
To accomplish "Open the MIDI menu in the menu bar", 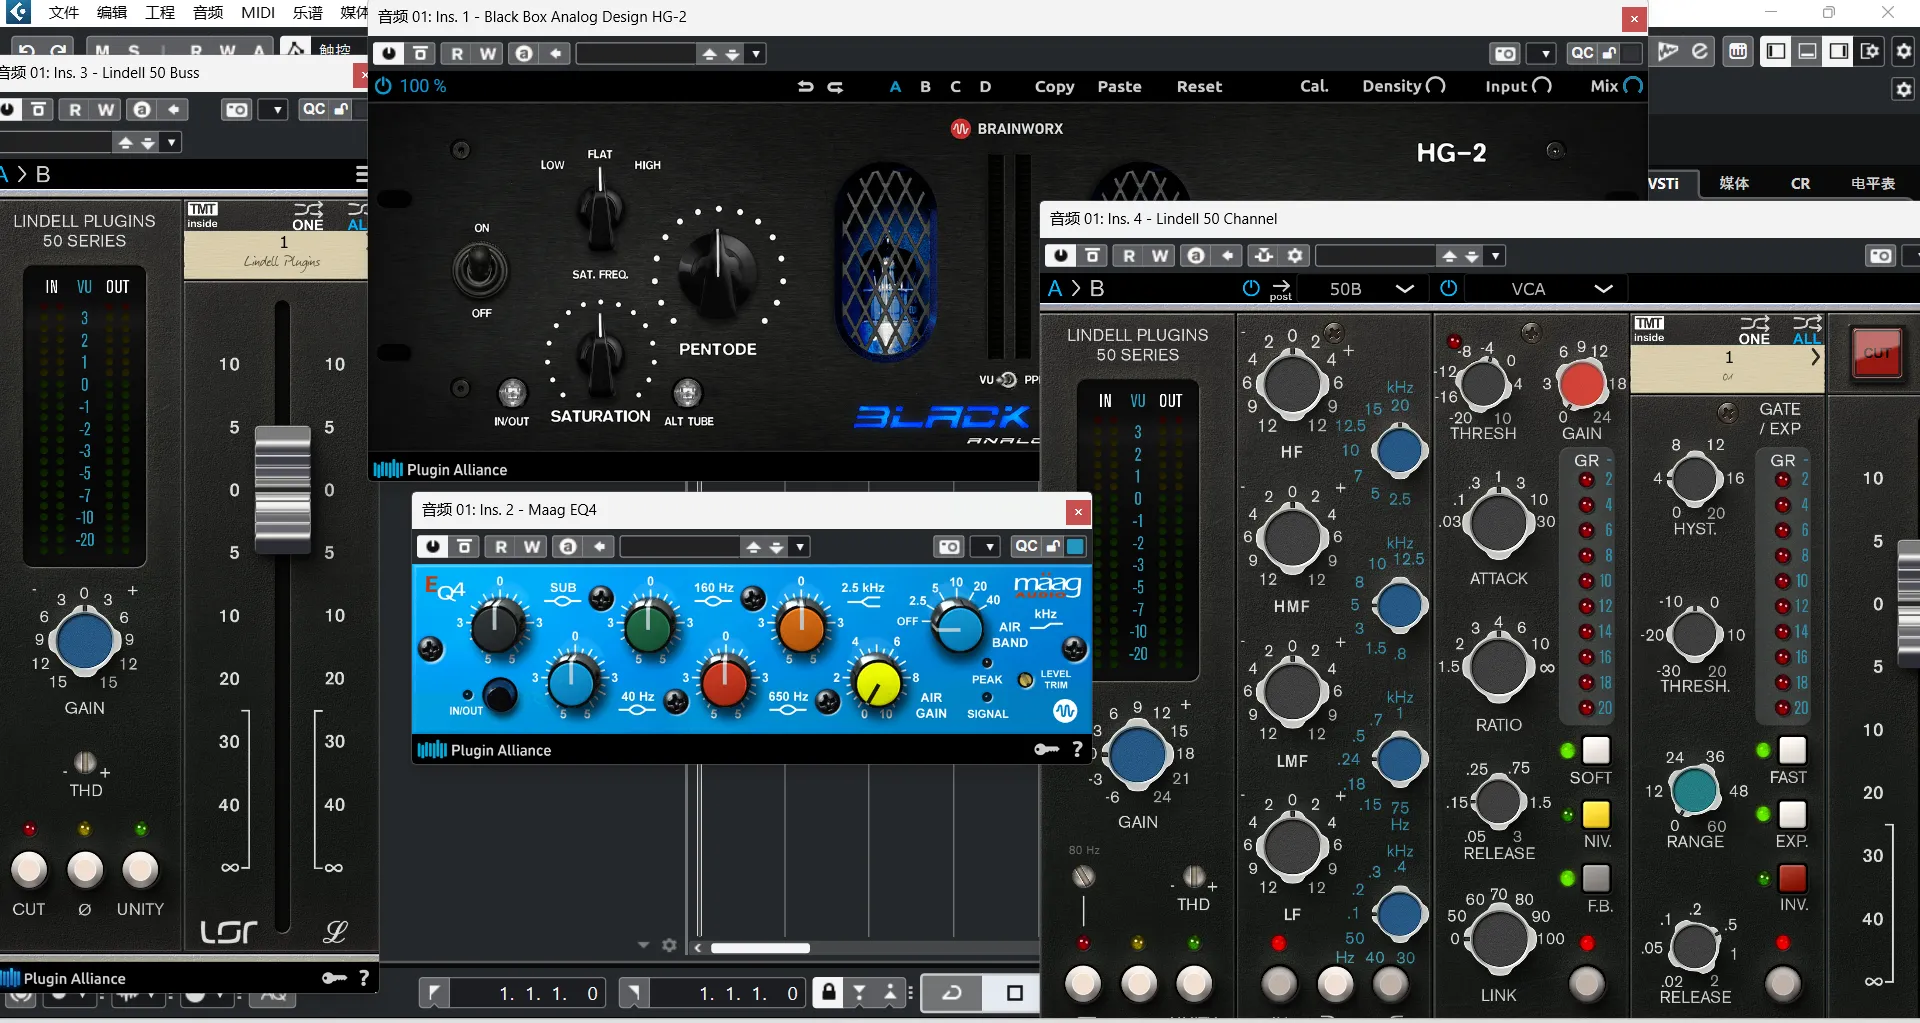I will click(257, 13).
